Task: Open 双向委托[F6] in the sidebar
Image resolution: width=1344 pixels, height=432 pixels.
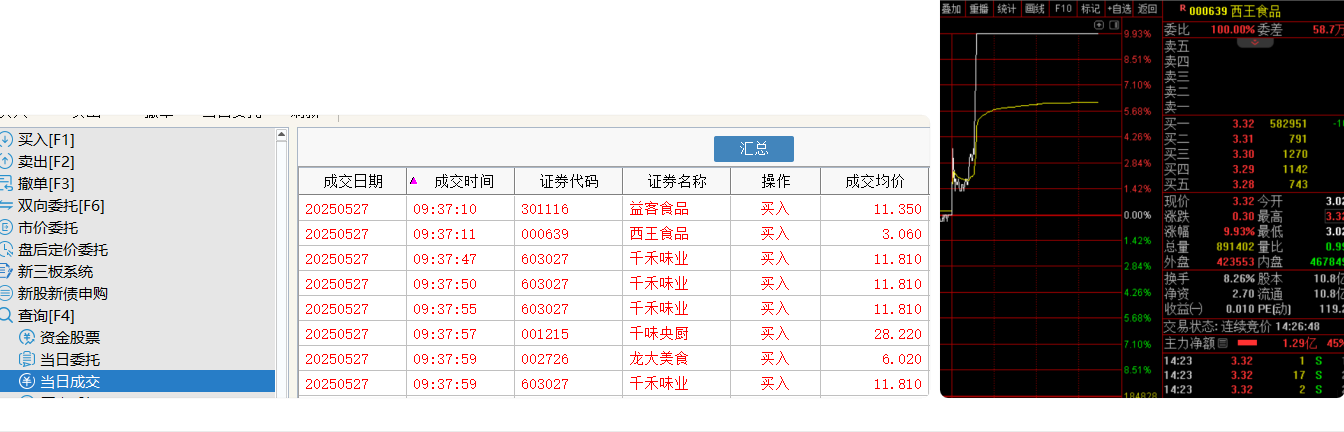Action: click(61, 205)
